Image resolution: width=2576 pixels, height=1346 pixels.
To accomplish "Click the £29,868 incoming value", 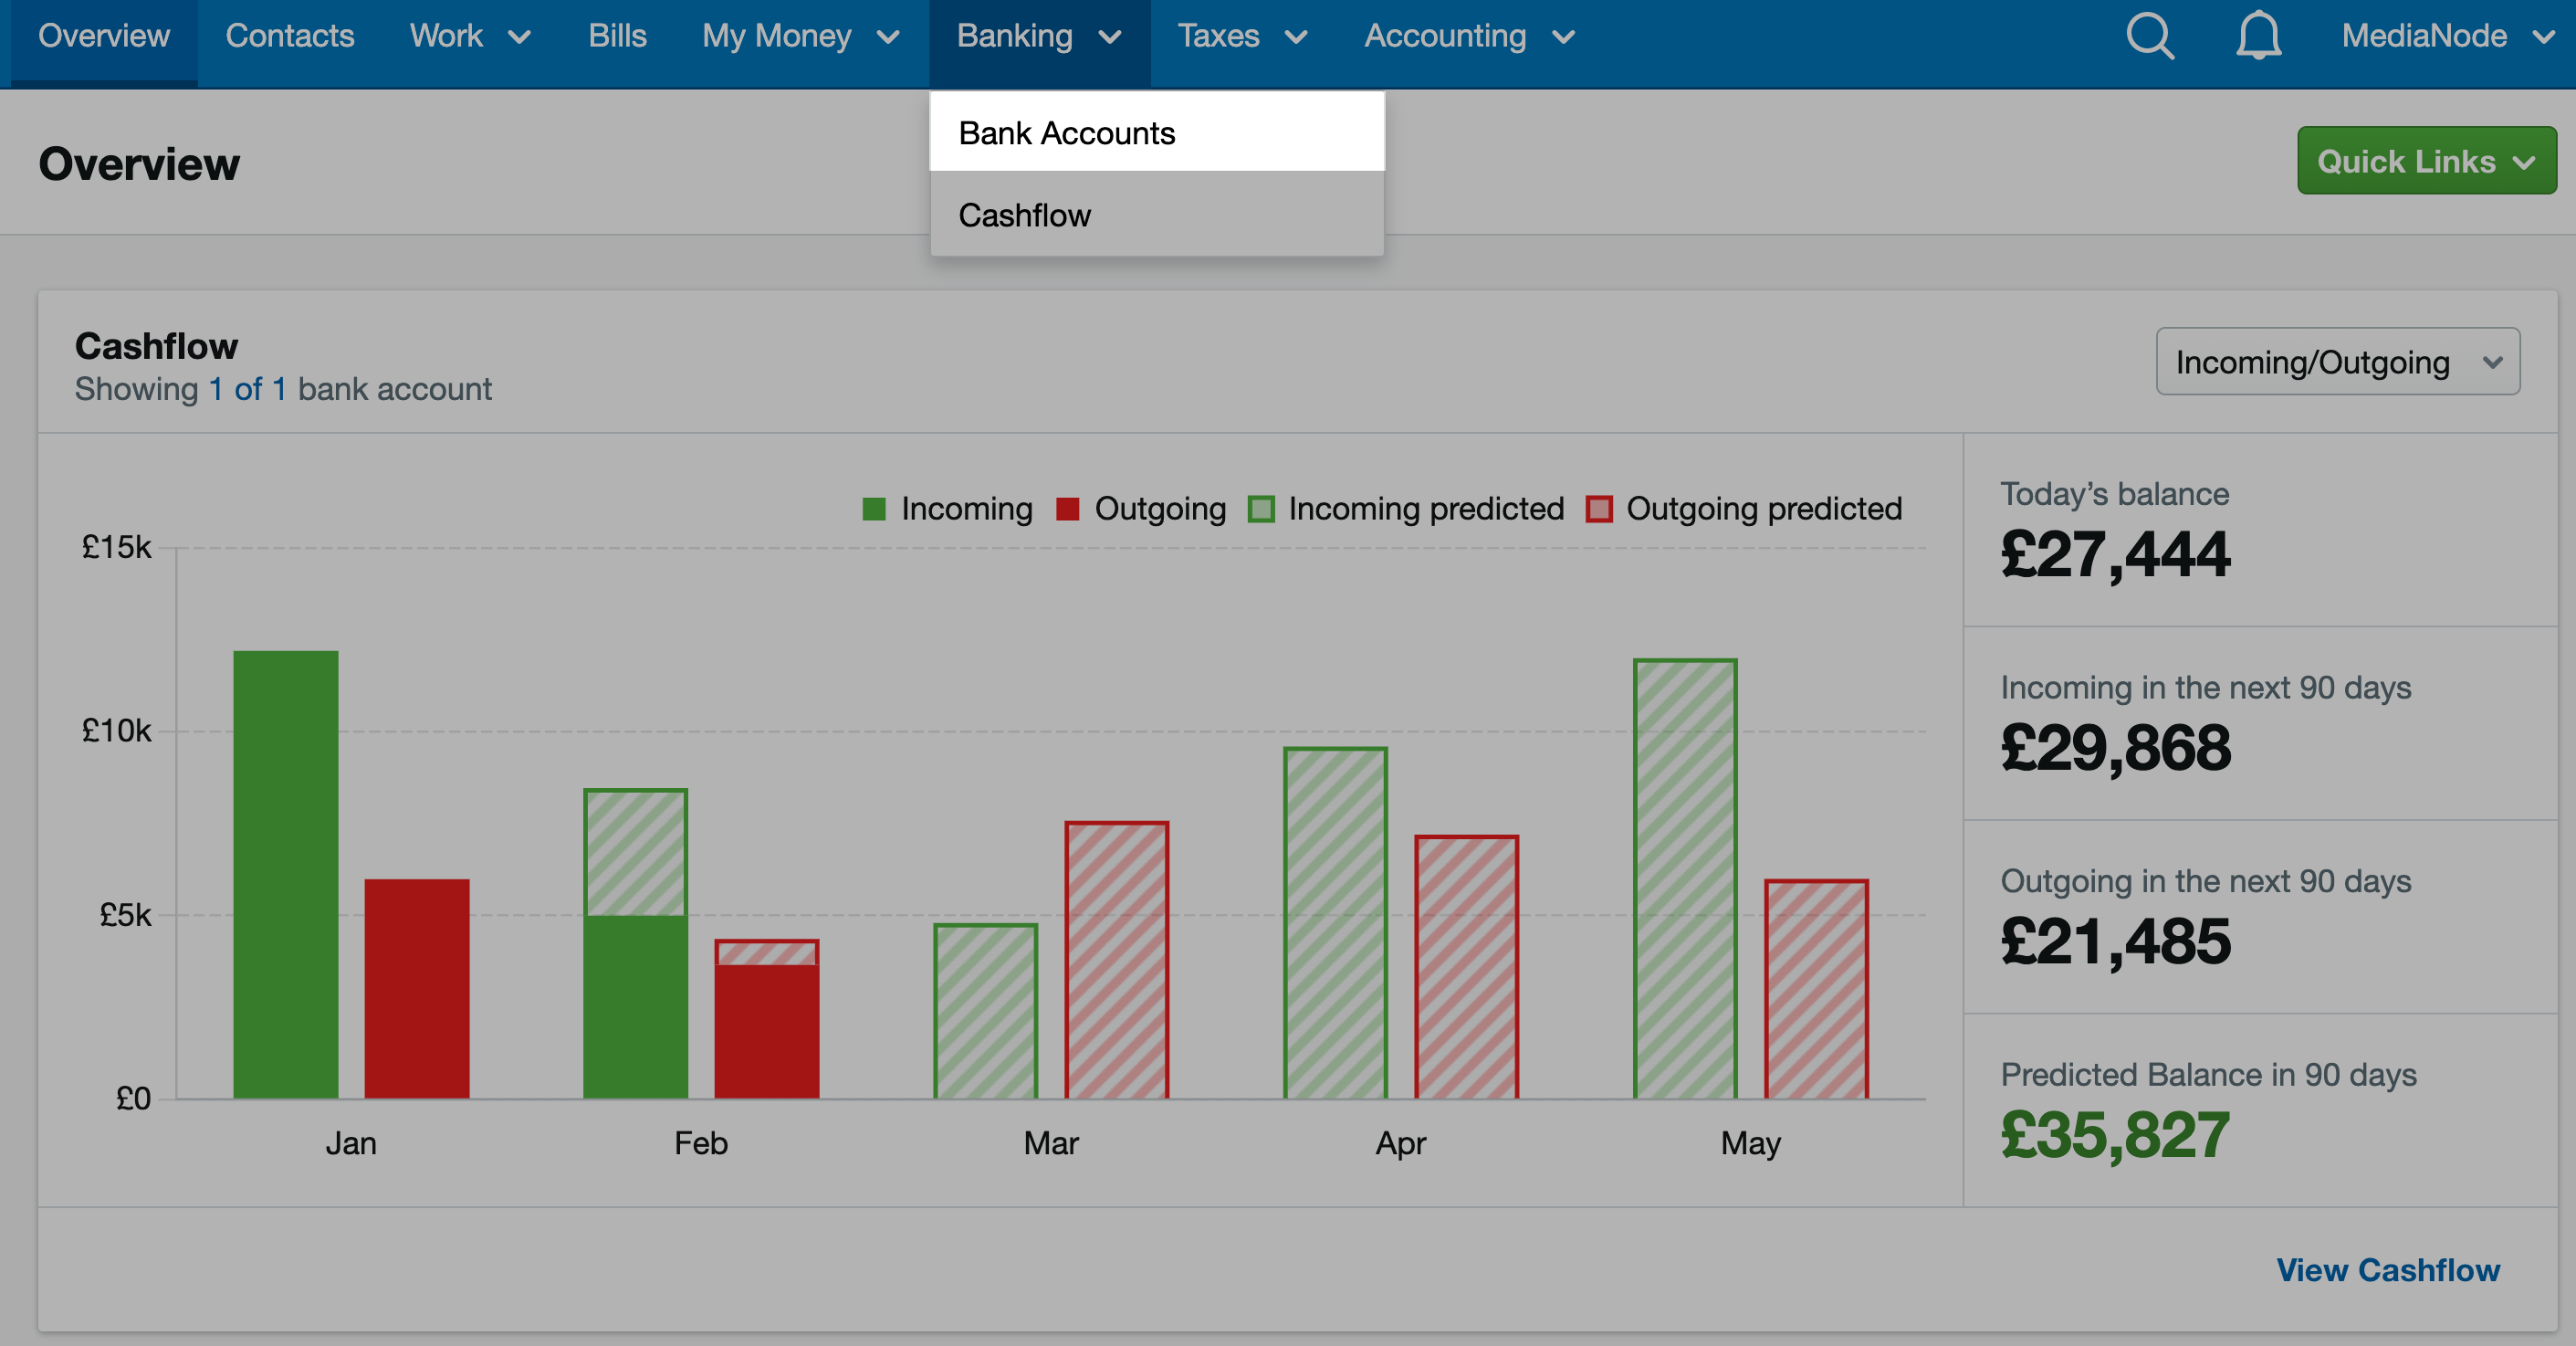I will pos(2115,748).
